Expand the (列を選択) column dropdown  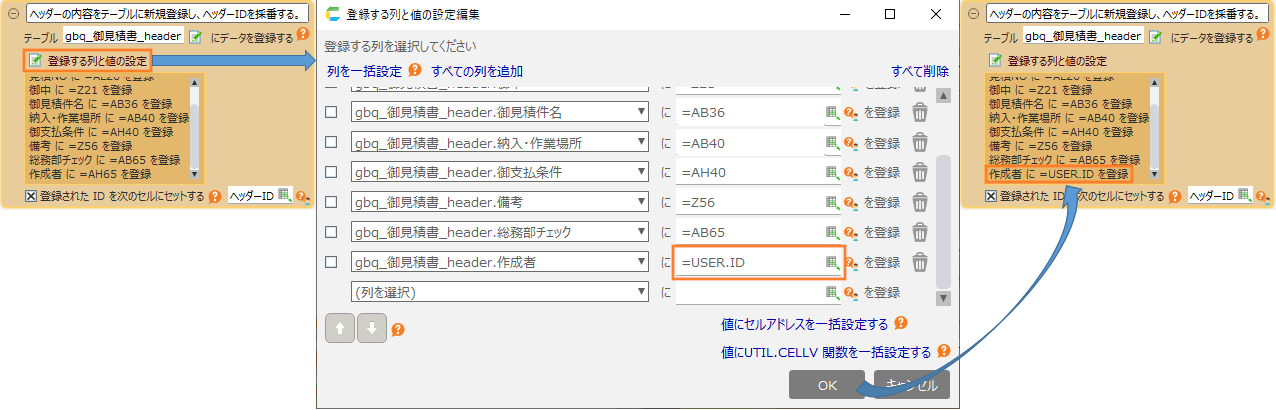click(500, 292)
